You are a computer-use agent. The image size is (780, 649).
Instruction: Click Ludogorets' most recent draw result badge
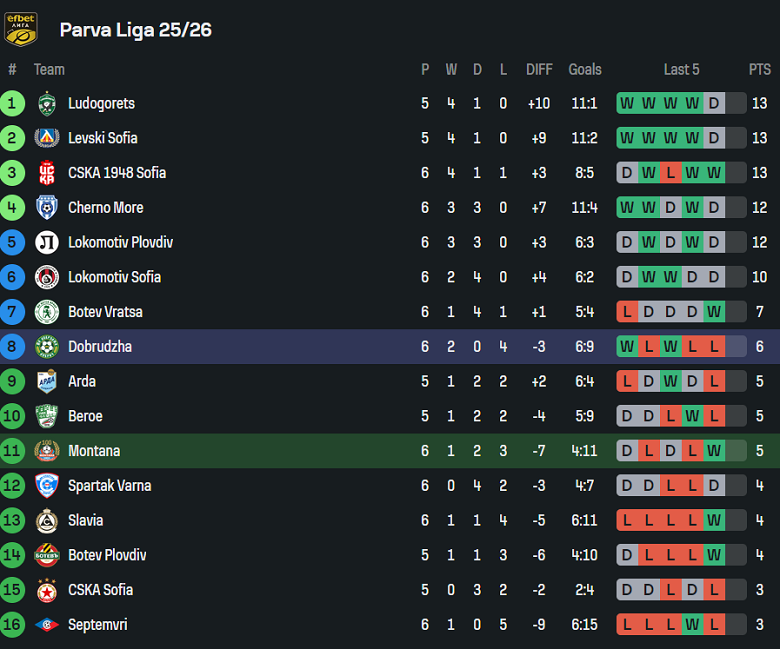pyautogui.click(x=714, y=103)
